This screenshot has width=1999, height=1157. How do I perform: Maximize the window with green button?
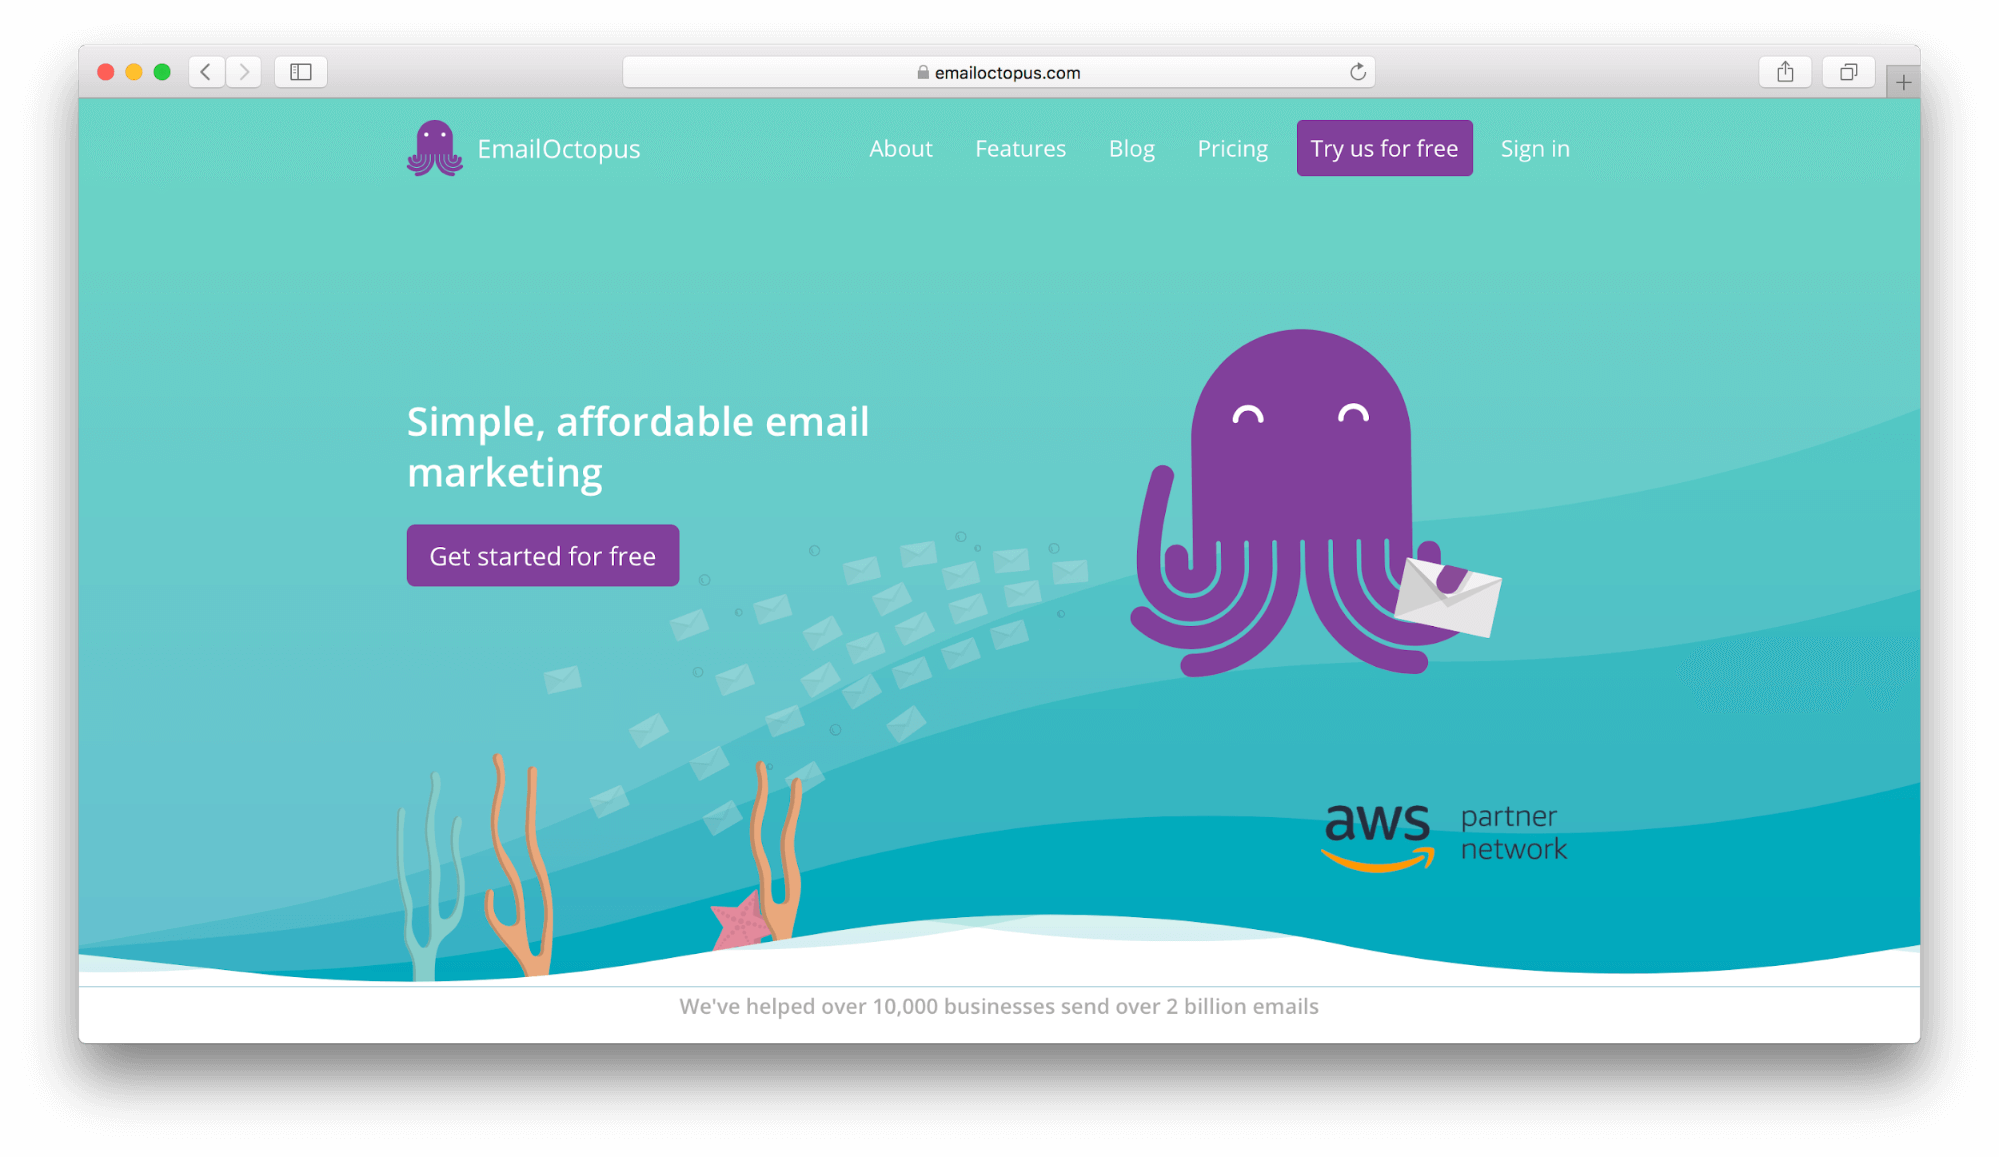(x=162, y=72)
